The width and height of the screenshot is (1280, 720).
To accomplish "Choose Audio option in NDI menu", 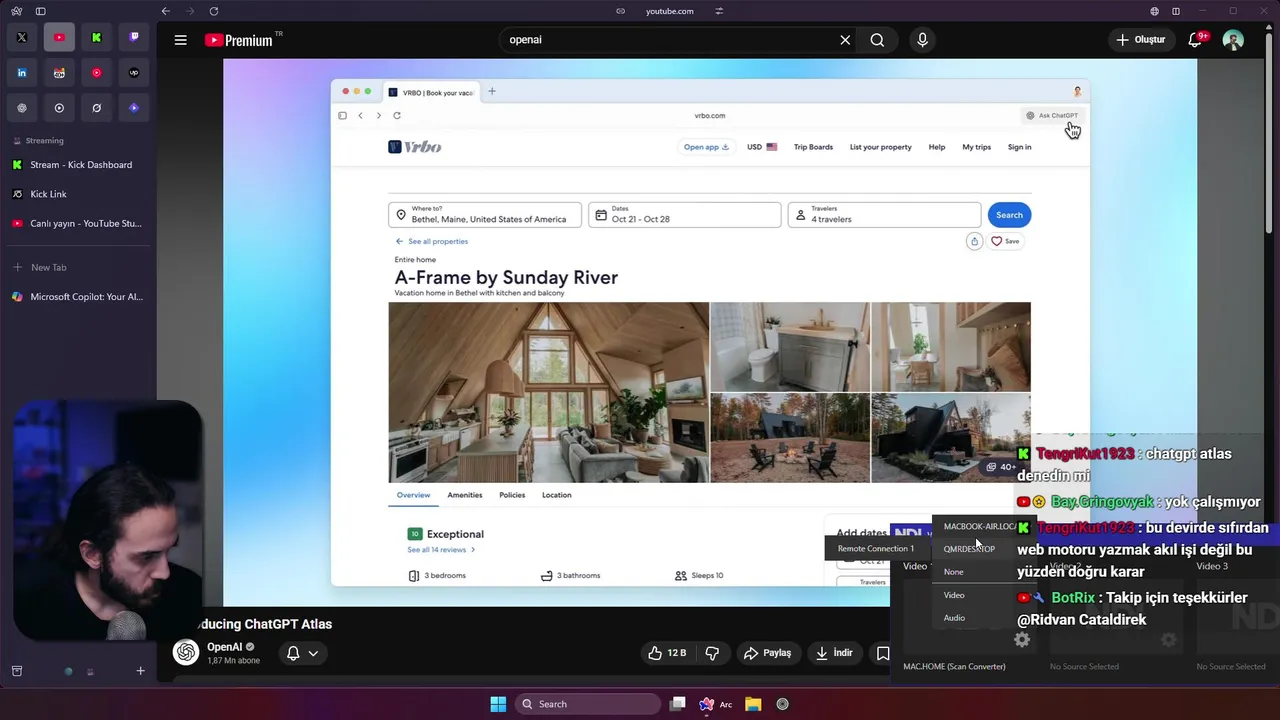I will [954, 618].
